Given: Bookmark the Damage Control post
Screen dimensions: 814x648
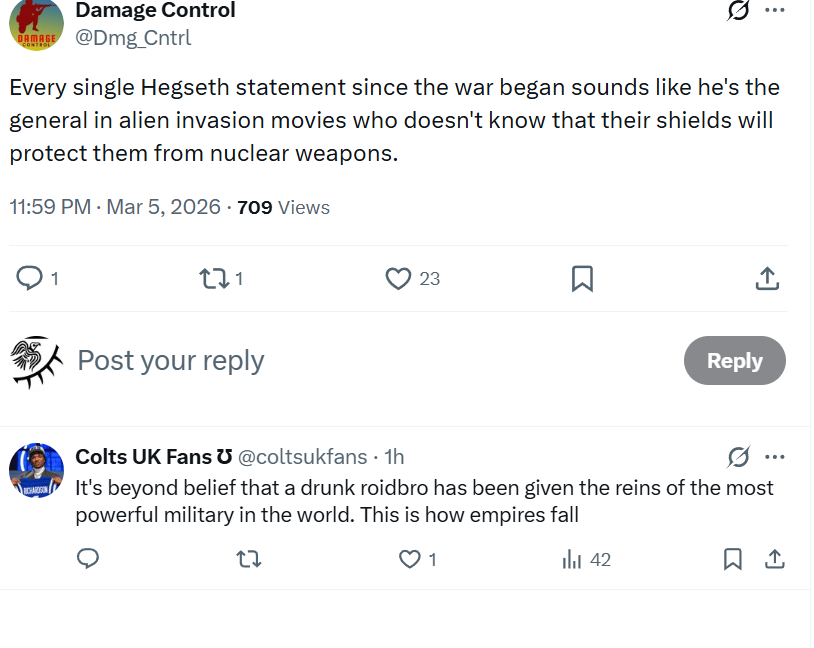Looking at the screenshot, I should (x=582, y=278).
